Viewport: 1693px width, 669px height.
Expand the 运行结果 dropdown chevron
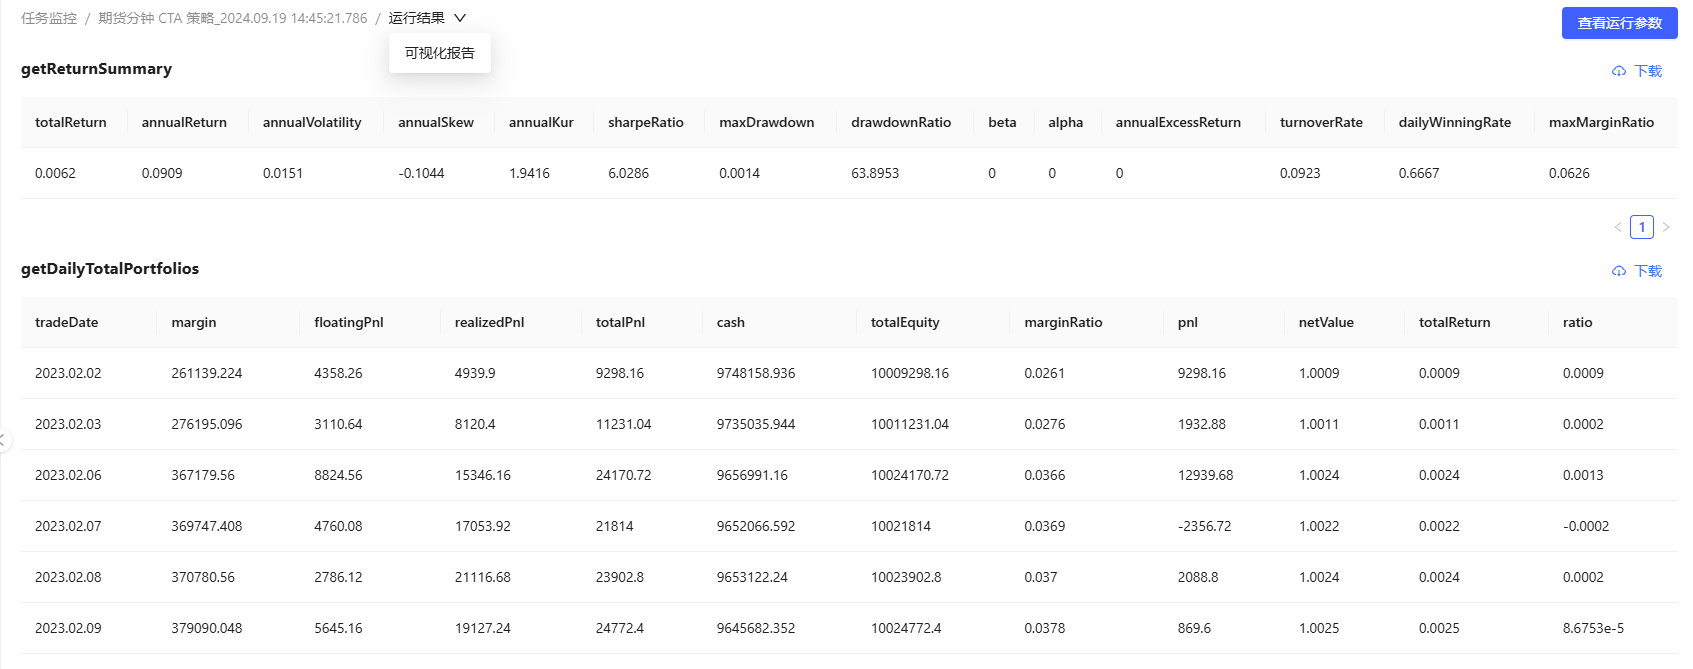tap(460, 18)
